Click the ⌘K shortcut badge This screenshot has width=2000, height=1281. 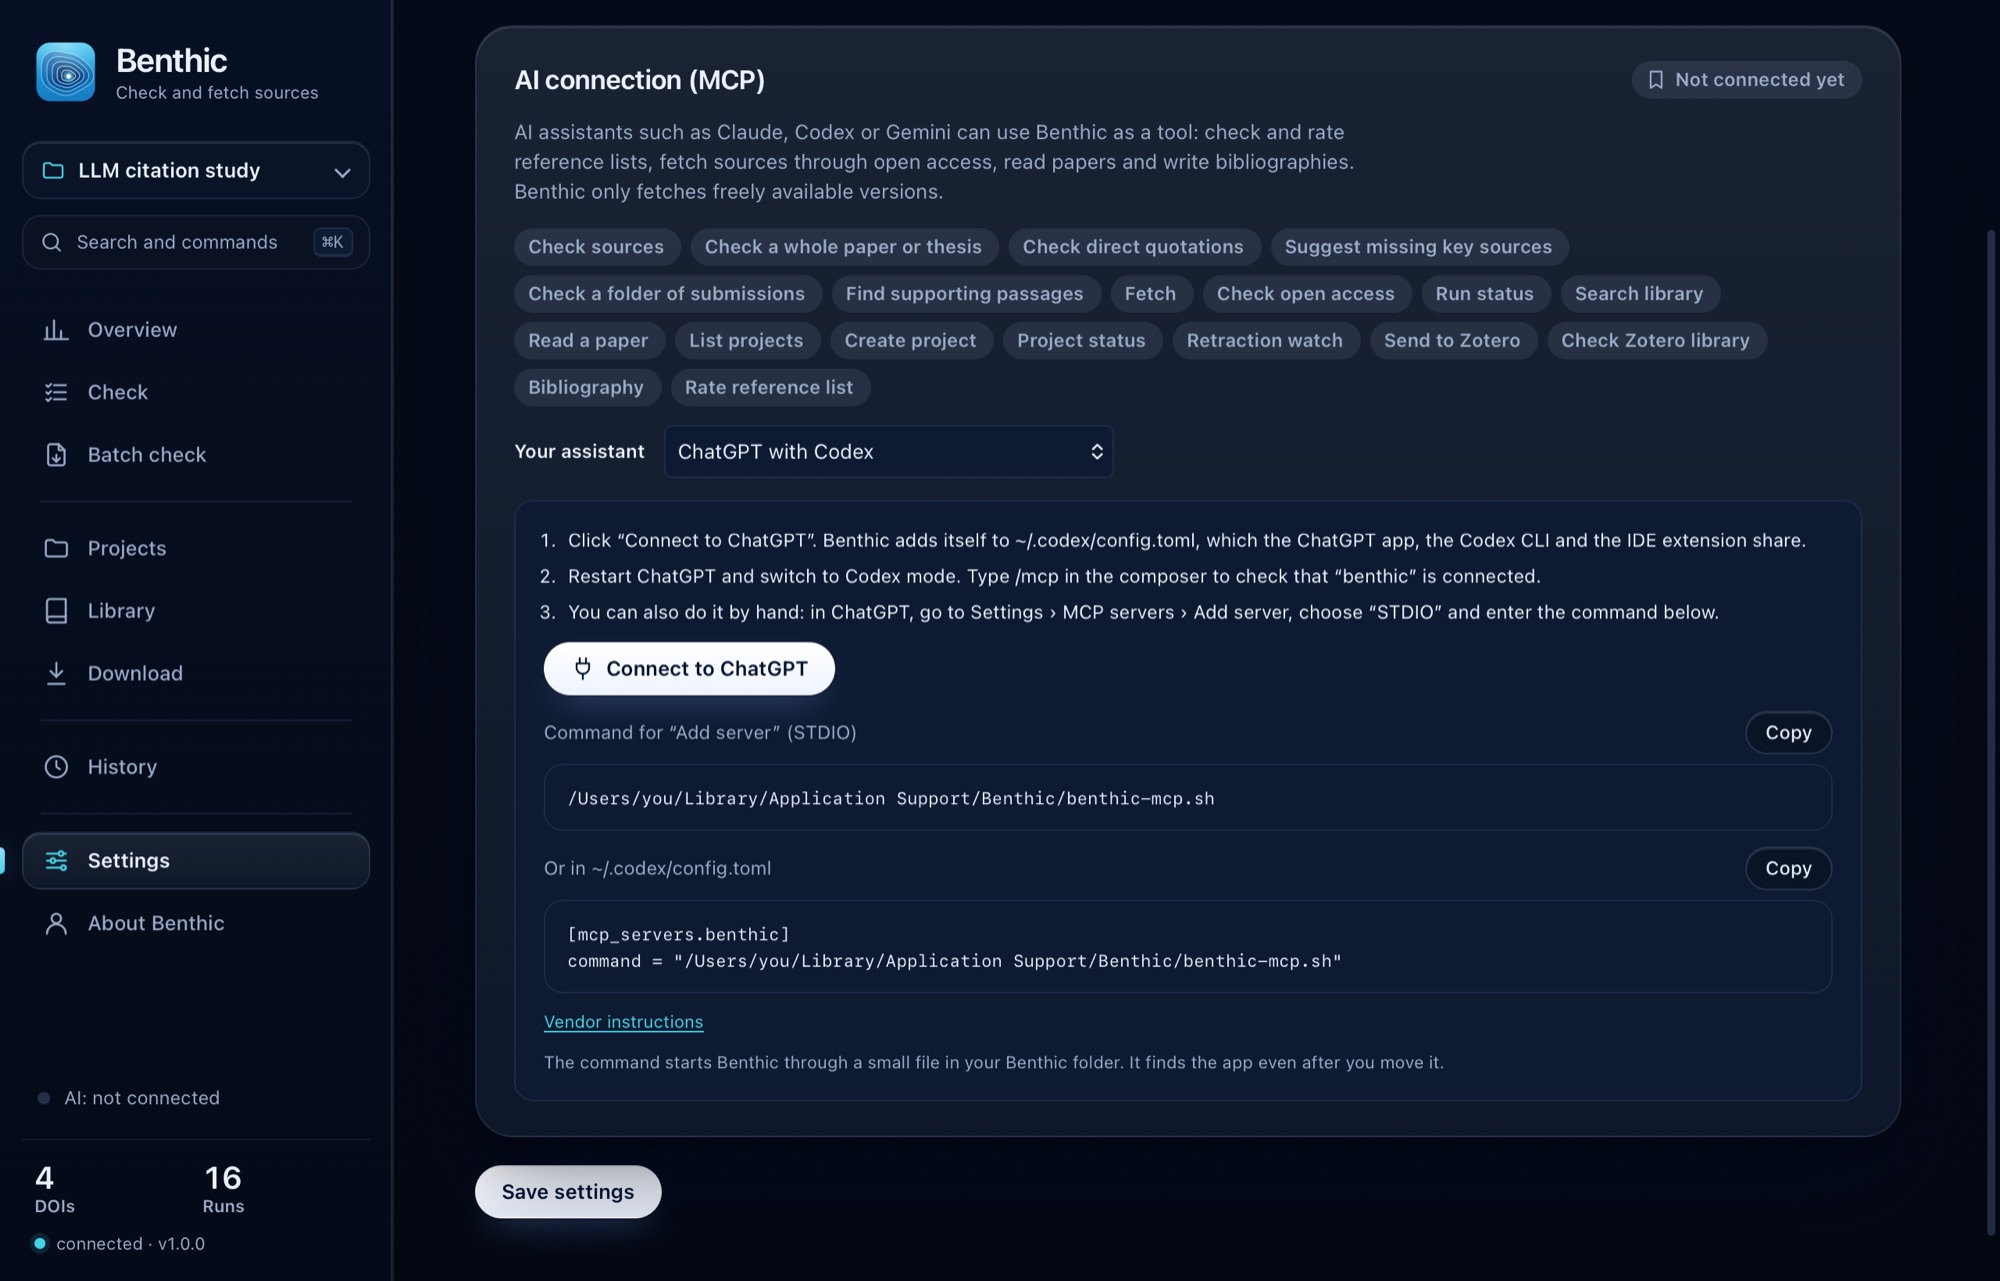pos(332,242)
